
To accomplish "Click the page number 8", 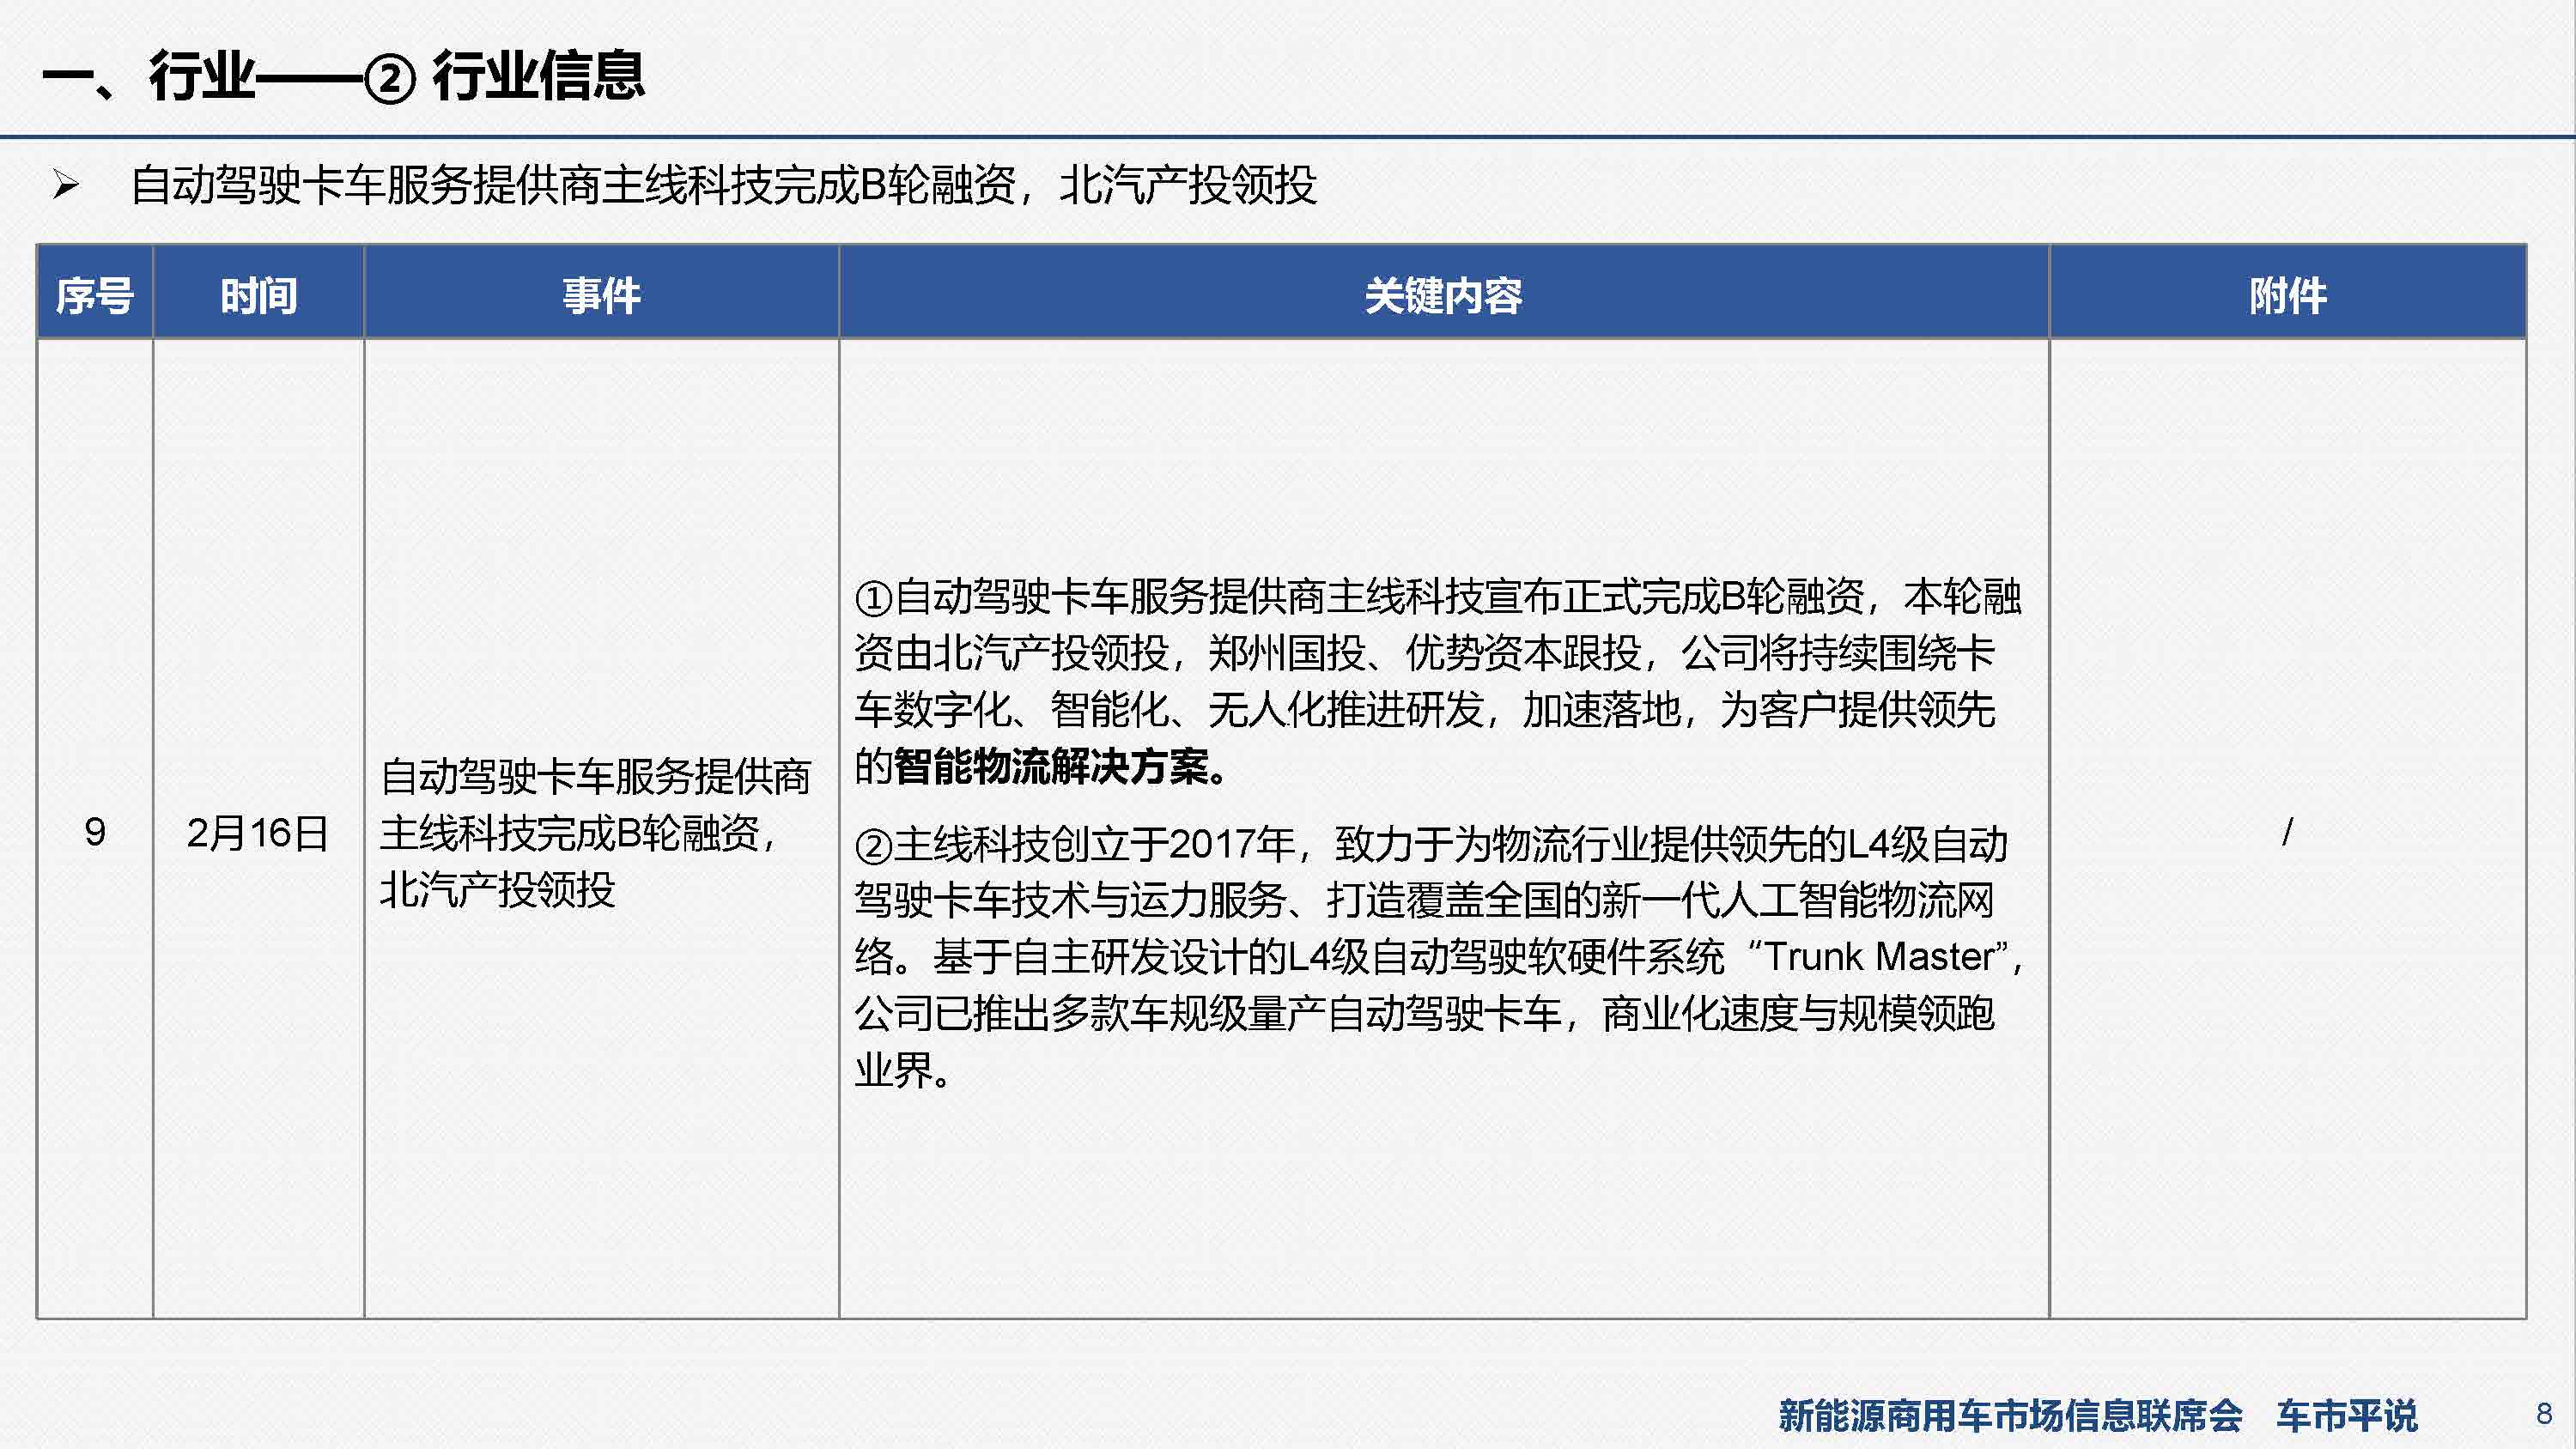I will pyautogui.click(x=2544, y=1414).
